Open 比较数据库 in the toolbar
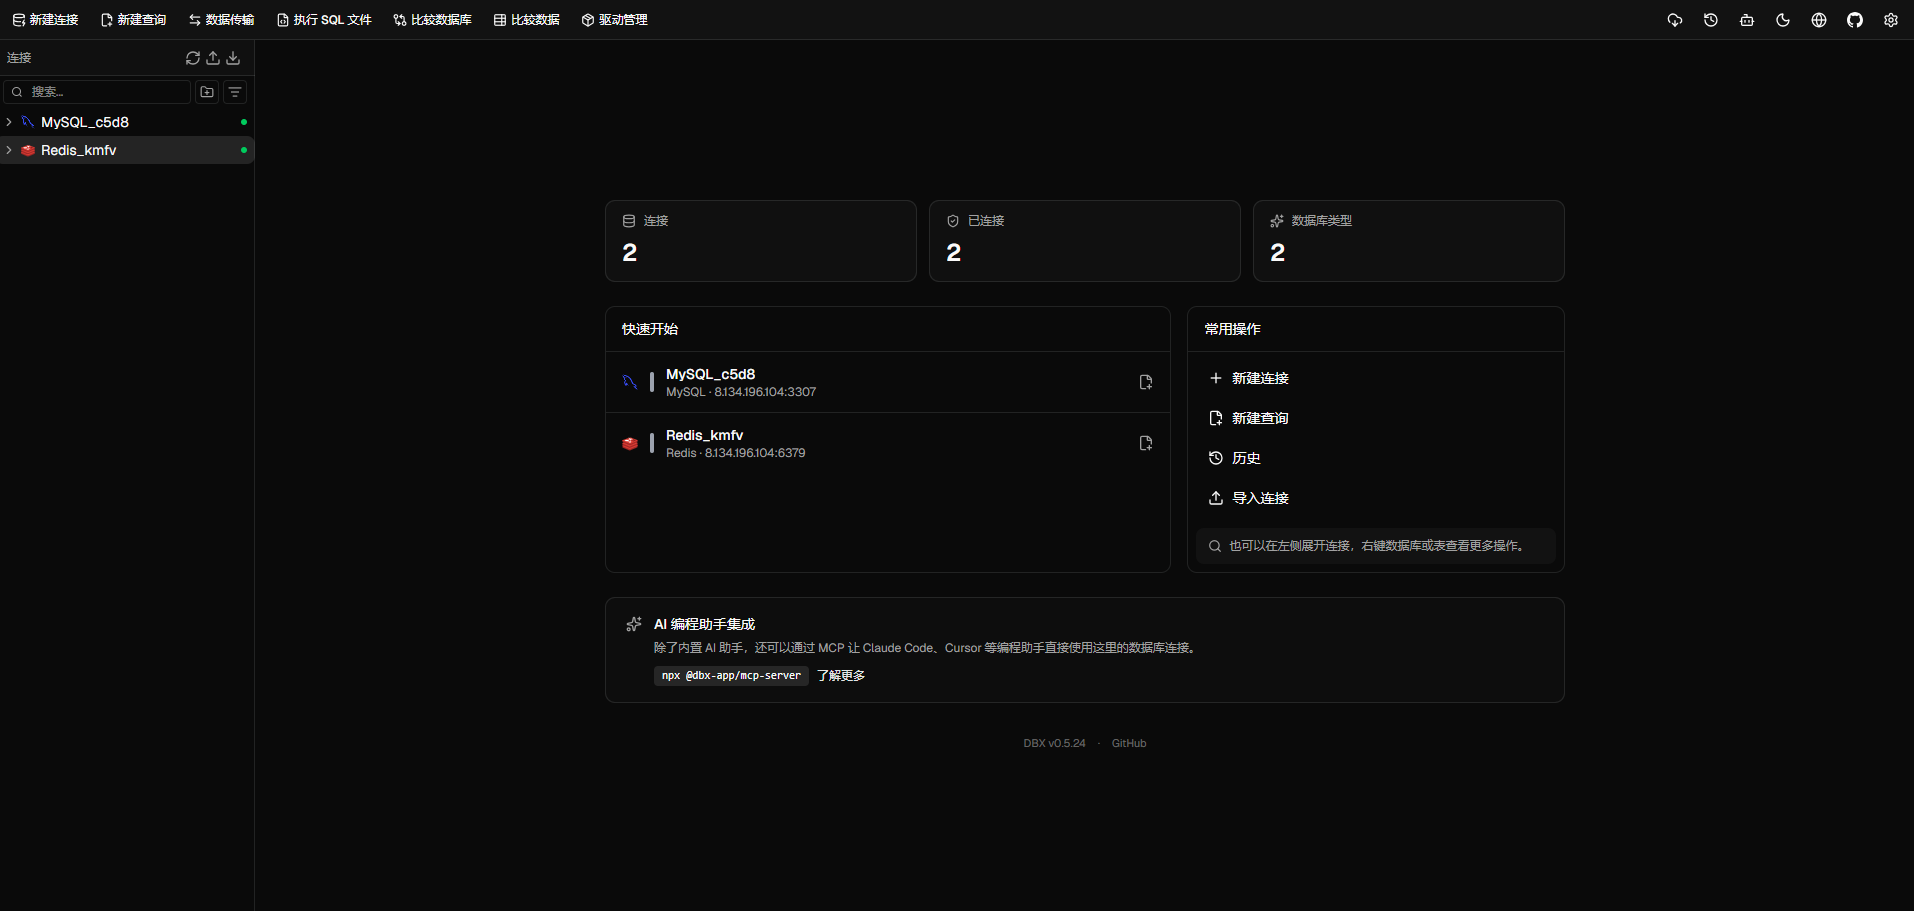1914x911 pixels. click(432, 20)
